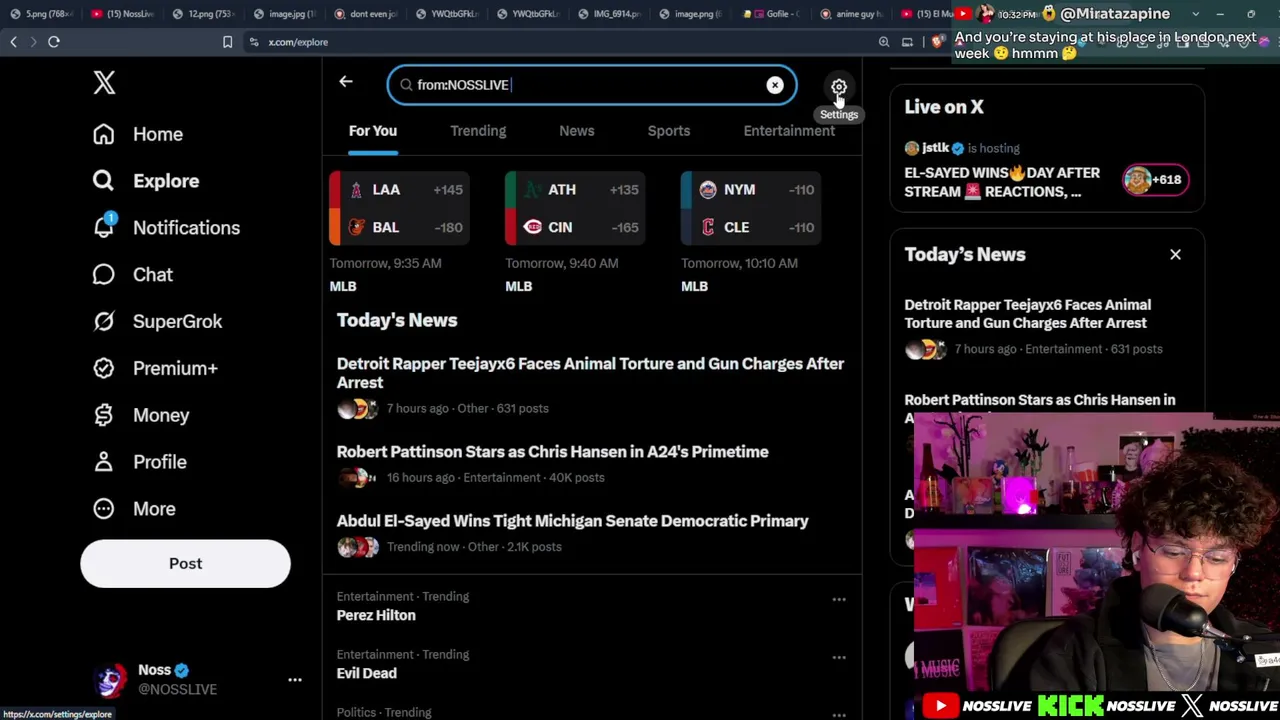Switch to the 12.png browser tab
This screenshot has height=720, width=1280.
click(x=203, y=14)
